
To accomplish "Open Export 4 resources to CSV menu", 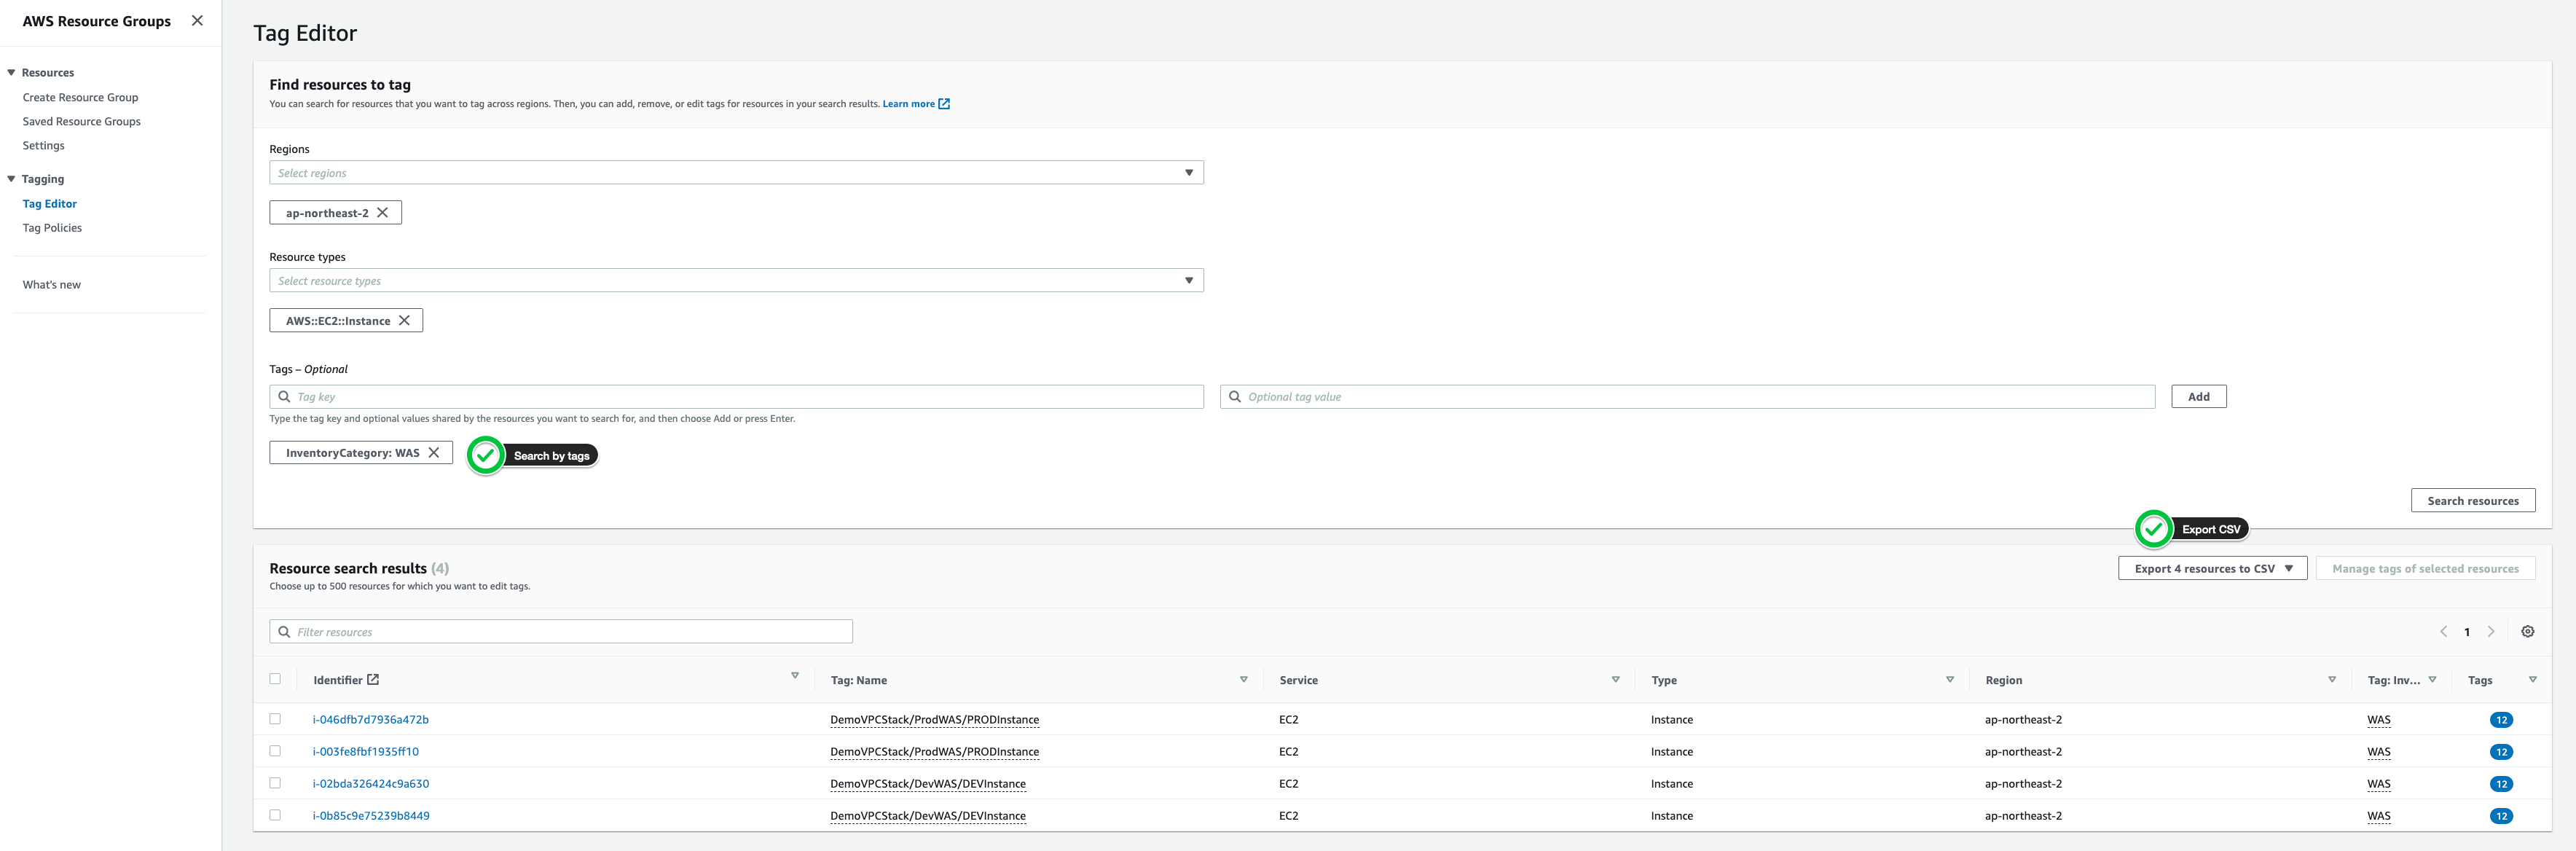I will [2211, 569].
